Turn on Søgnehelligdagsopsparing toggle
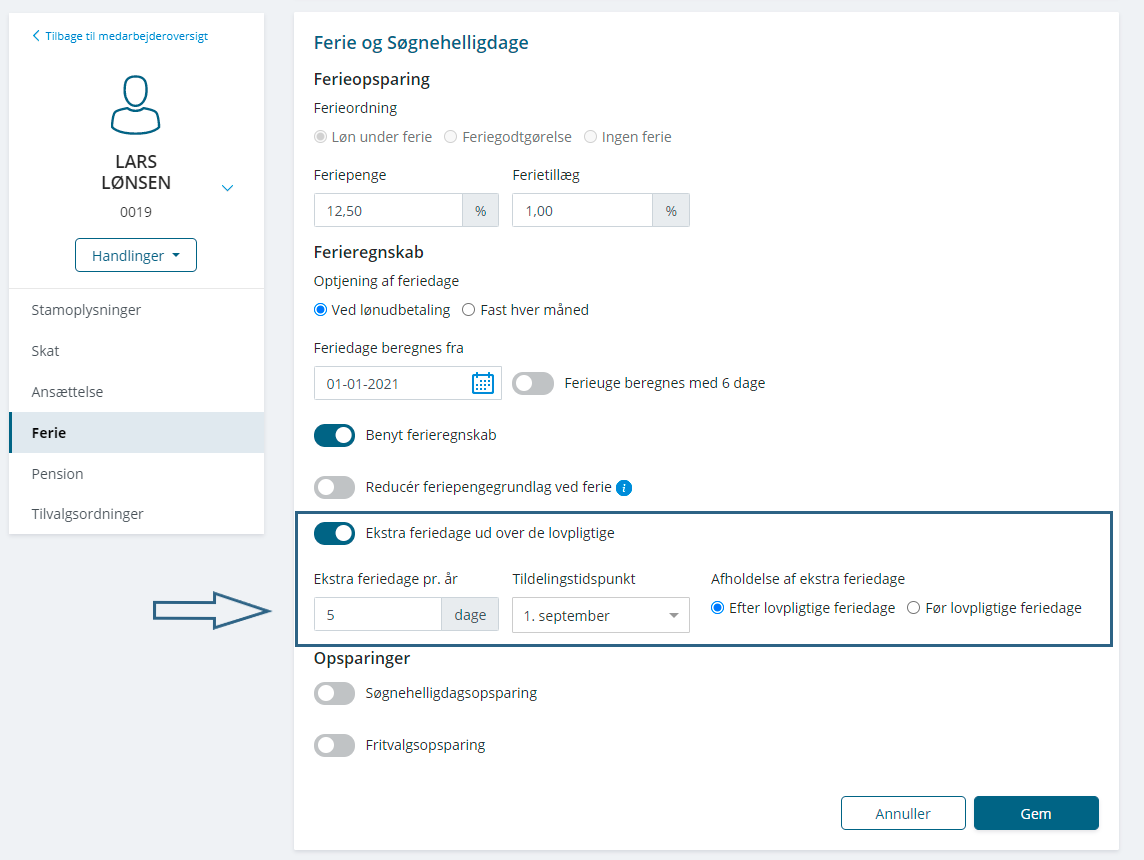 [x=334, y=693]
